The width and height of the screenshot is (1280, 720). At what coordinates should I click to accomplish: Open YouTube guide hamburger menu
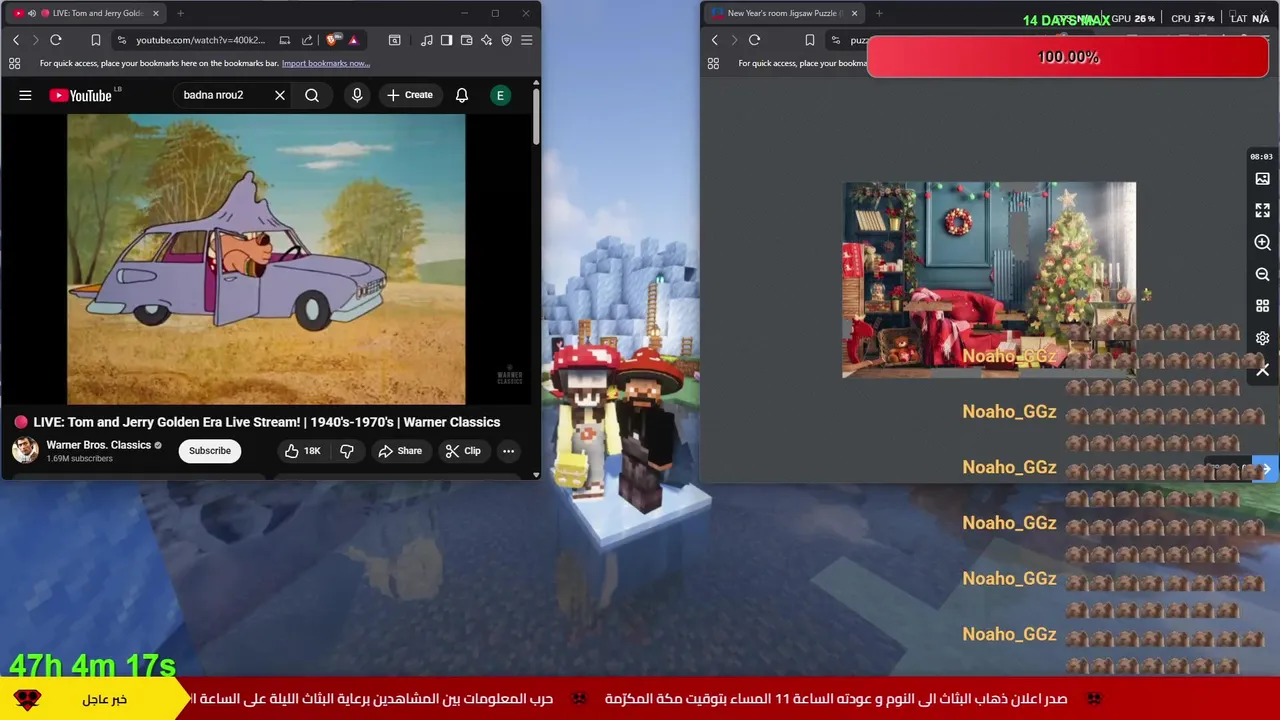(x=25, y=95)
